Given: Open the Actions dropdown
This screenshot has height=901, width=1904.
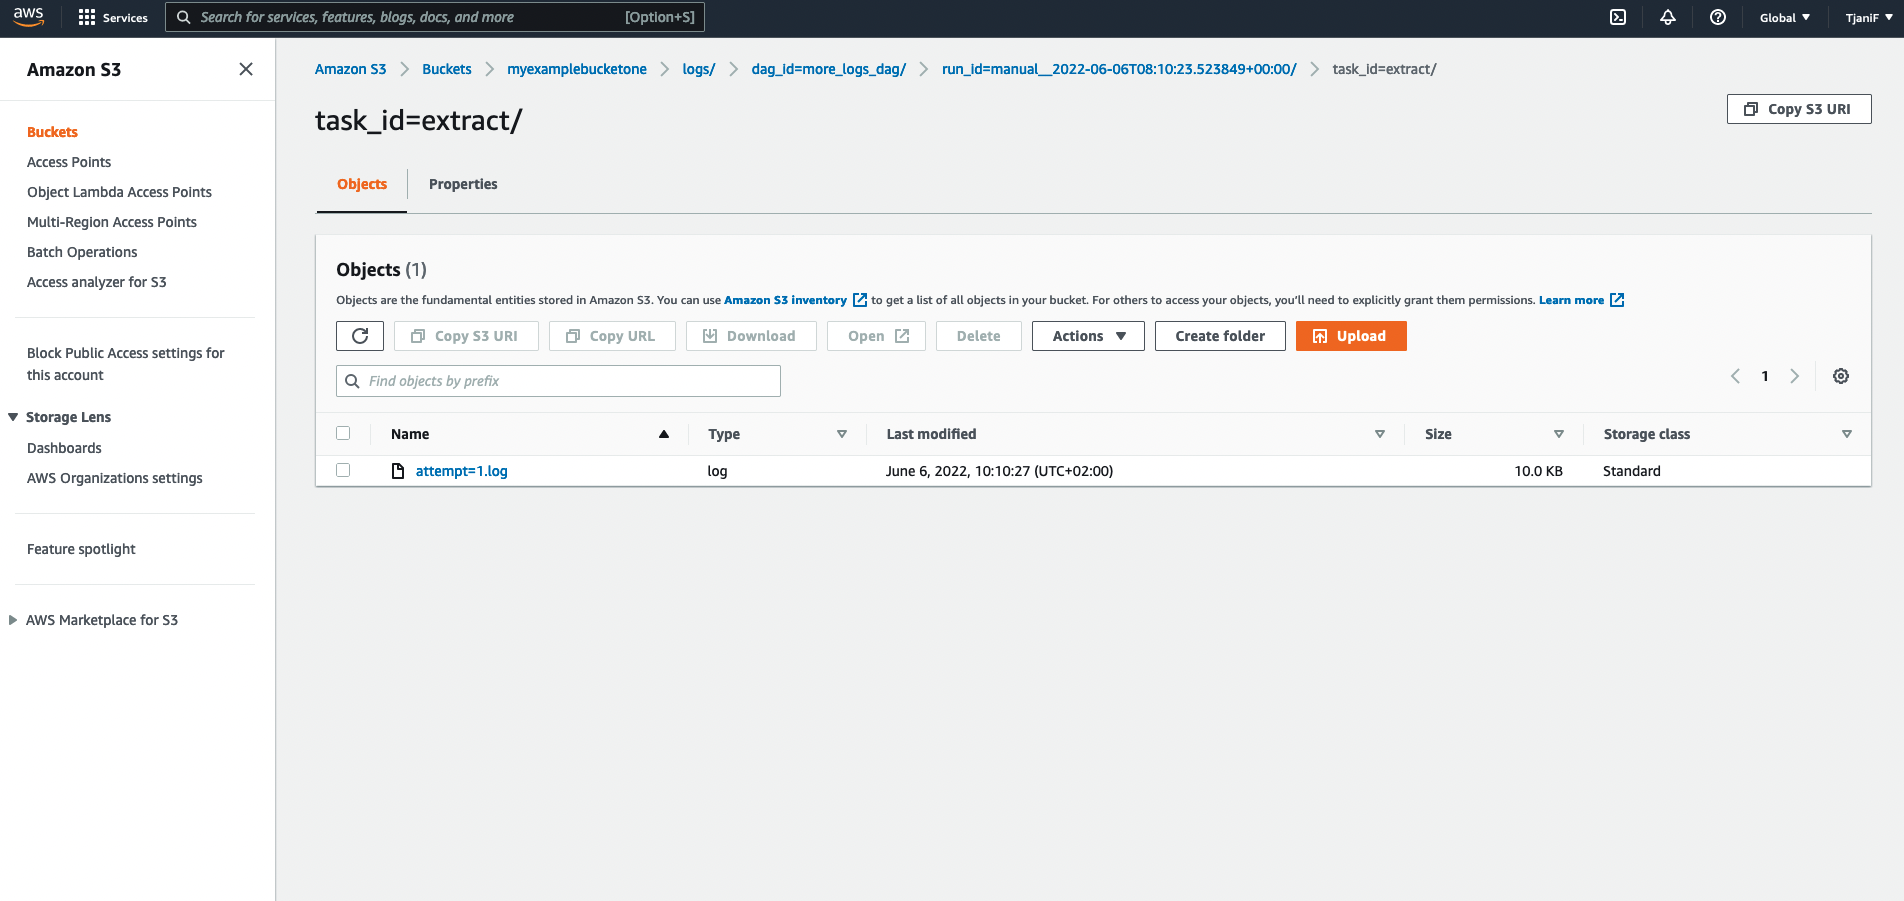Looking at the screenshot, I should coord(1087,335).
